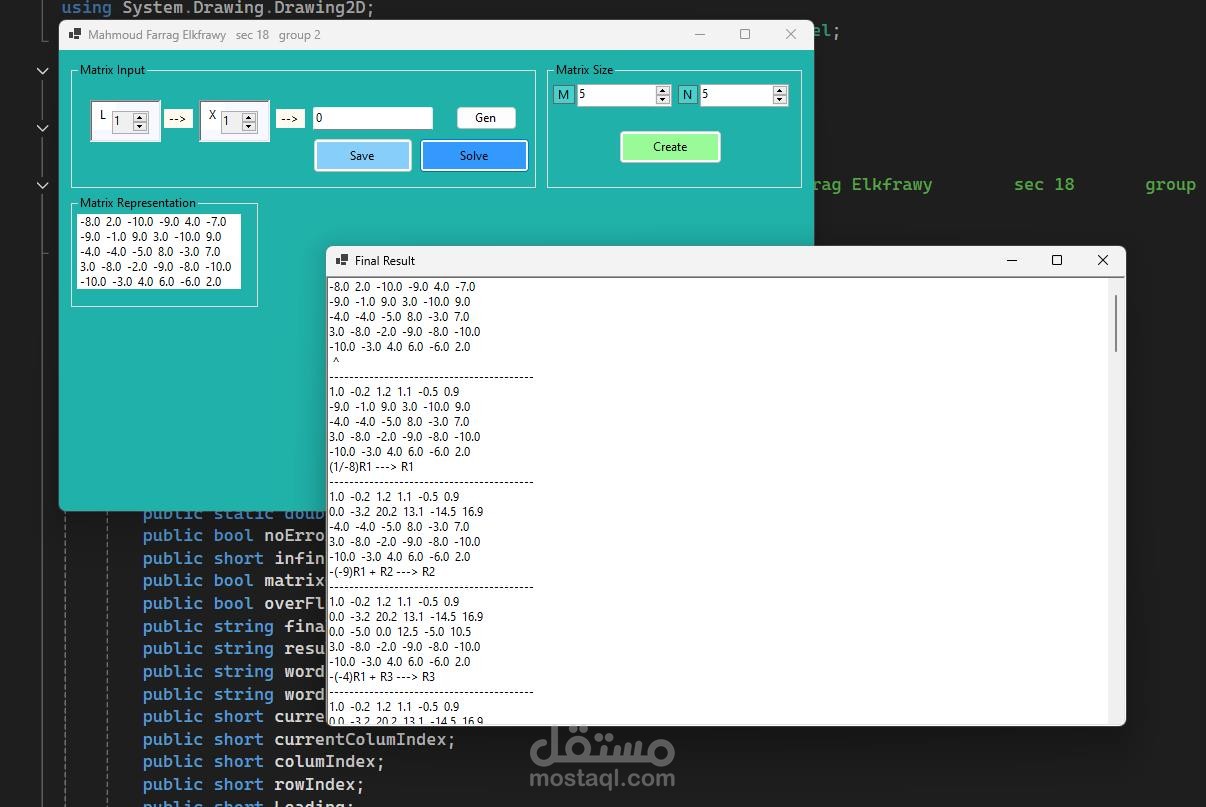Screen dimensions: 1206x807
Task: Click the M button in Matrix Size
Action: pos(564,95)
